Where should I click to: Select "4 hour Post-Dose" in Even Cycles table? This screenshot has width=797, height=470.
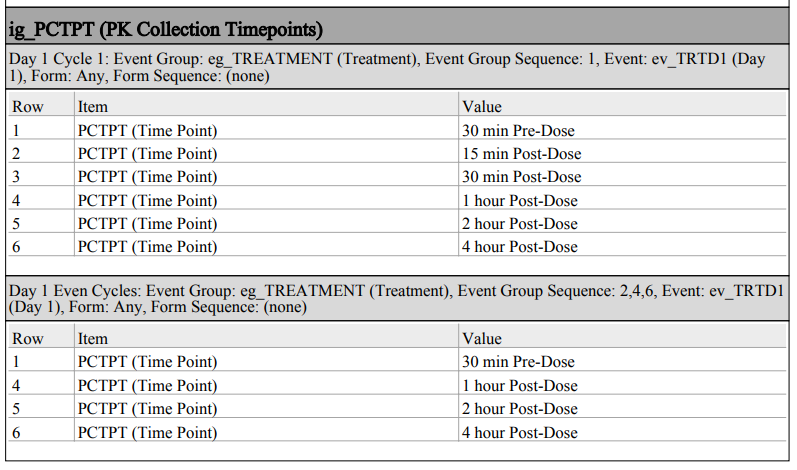(x=520, y=432)
